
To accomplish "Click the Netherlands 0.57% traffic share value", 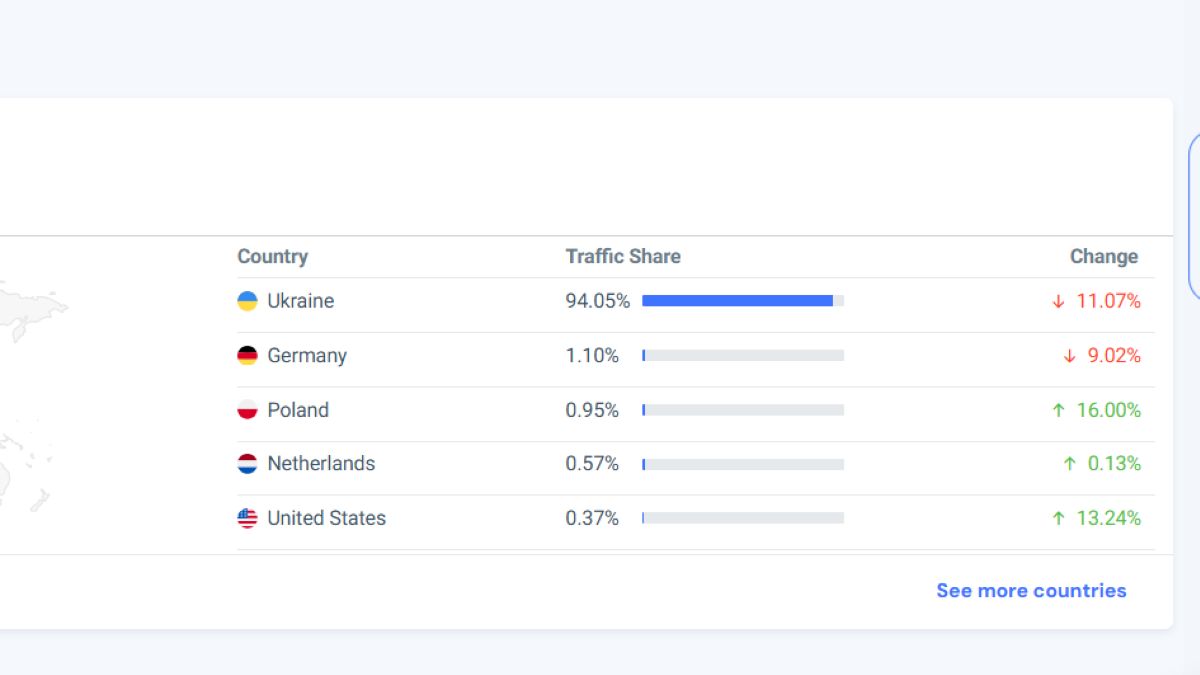I will click(x=592, y=464).
